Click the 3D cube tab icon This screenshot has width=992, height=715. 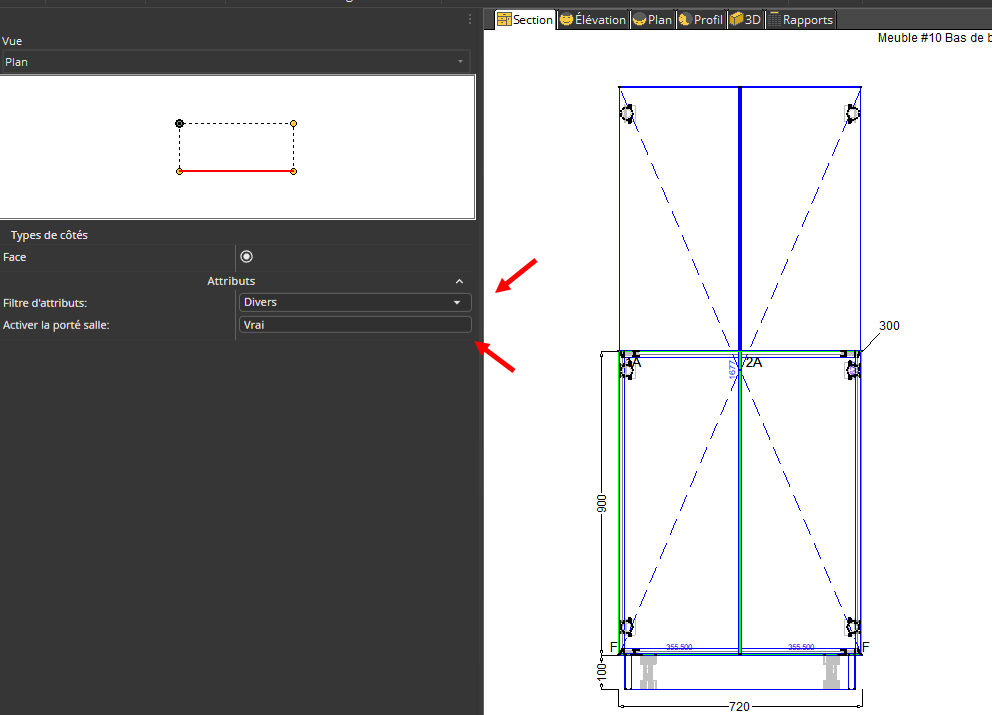coord(736,20)
